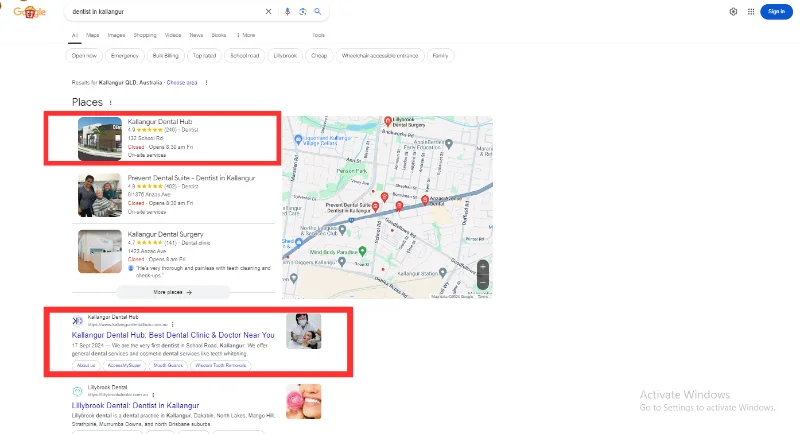Apply the Top rated filter chip
Screen dimensions: 800x434
pyautogui.click(x=204, y=56)
